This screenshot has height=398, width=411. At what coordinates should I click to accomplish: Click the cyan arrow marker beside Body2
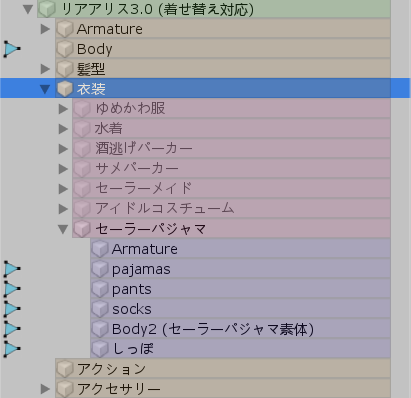pyautogui.click(x=12, y=329)
